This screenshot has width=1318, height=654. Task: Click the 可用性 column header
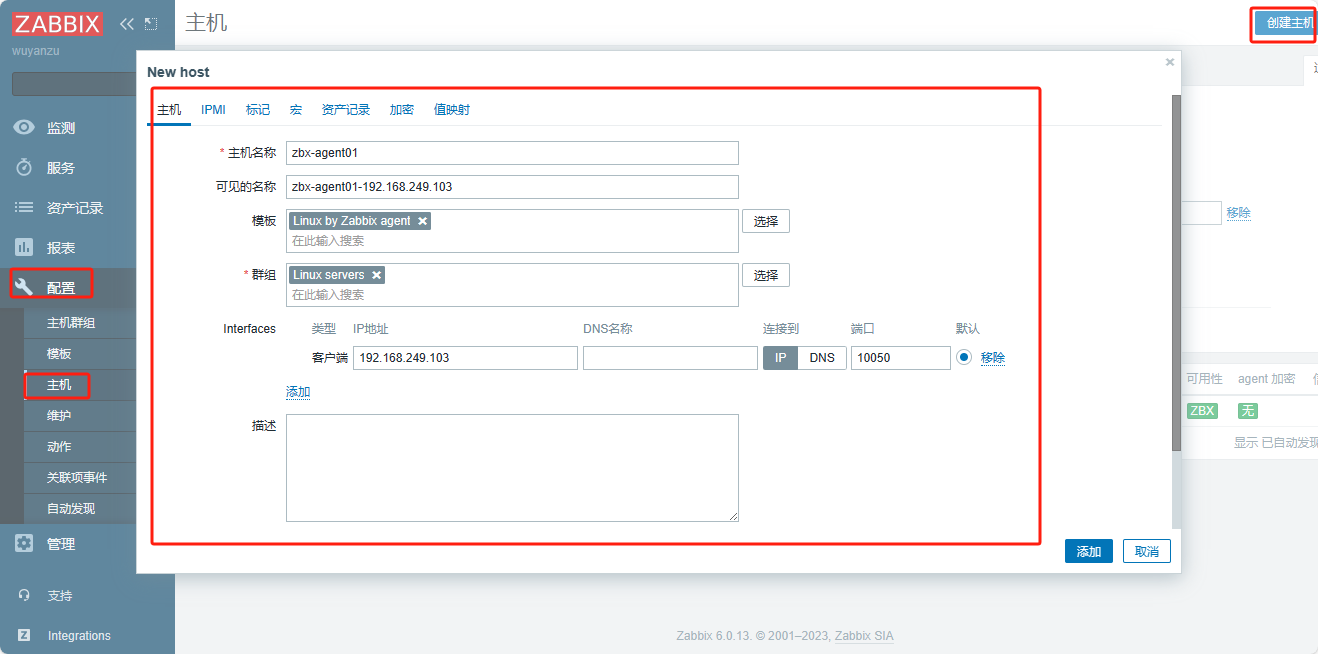(x=1204, y=379)
